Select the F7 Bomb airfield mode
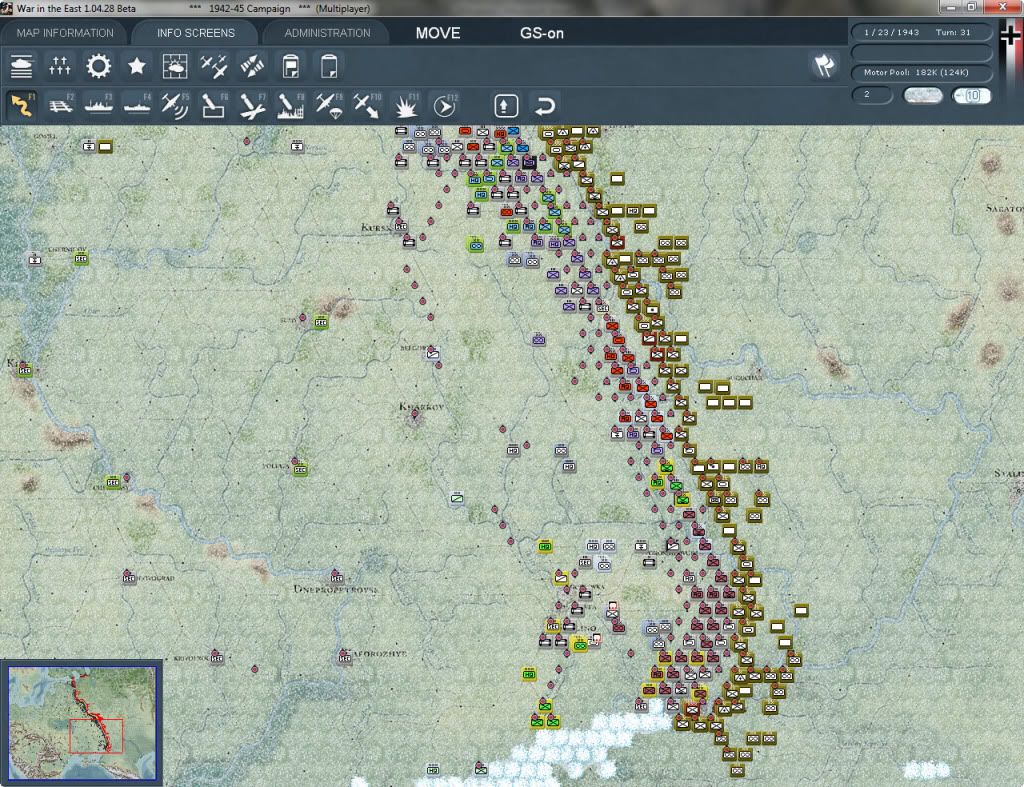1024x787 pixels. point(252,106)
